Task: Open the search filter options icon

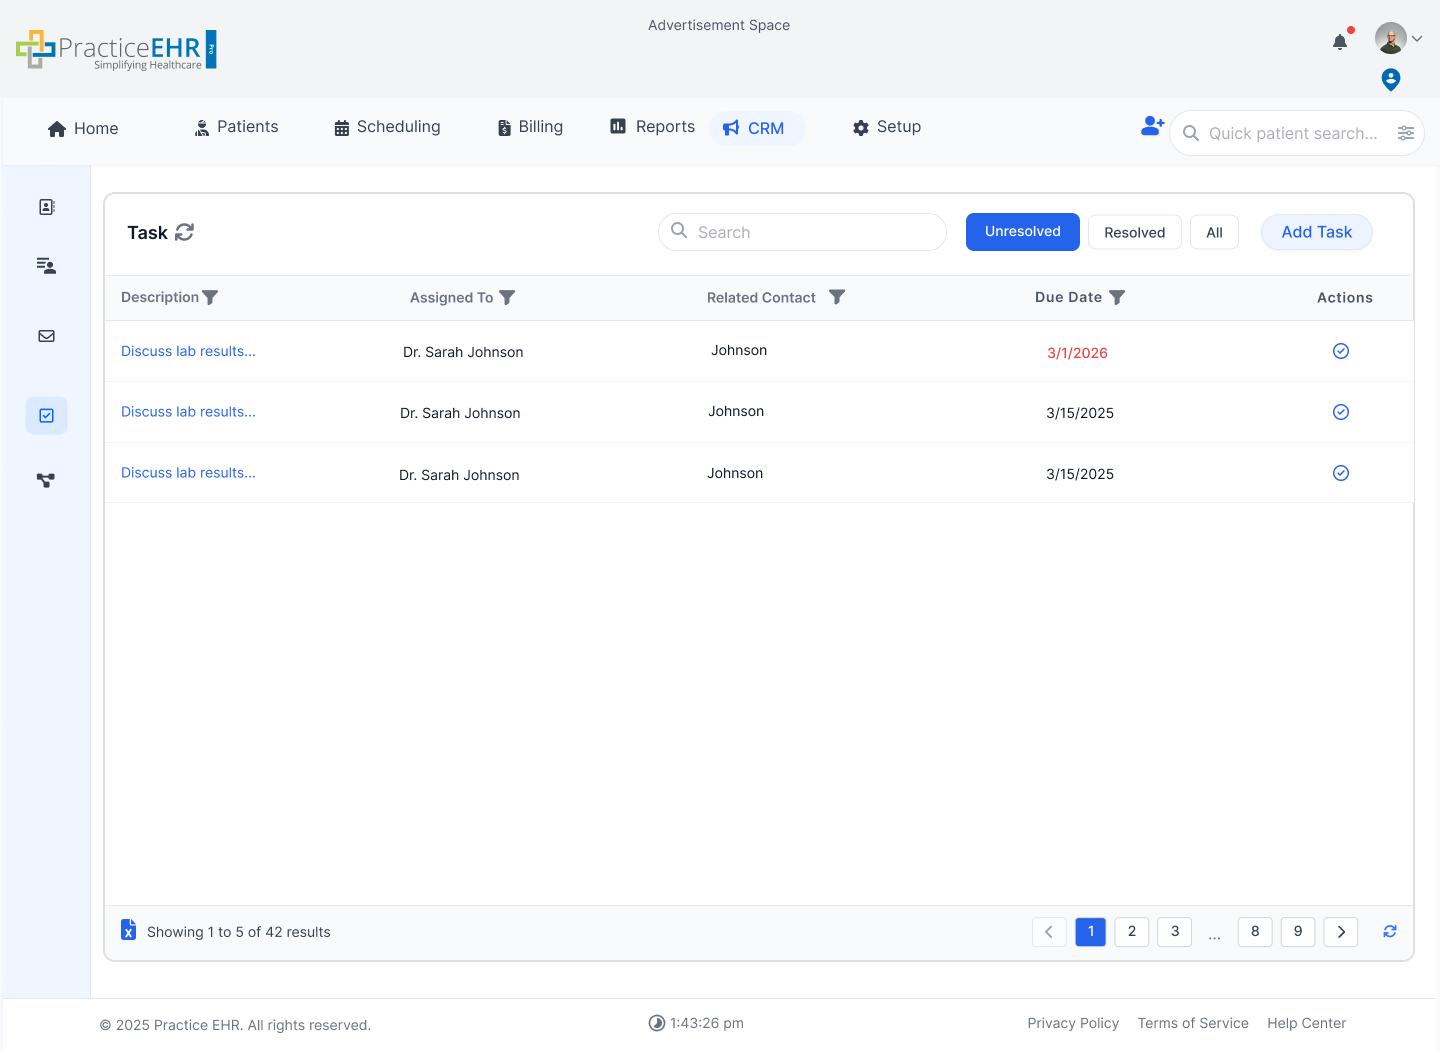Action: 1407,132
